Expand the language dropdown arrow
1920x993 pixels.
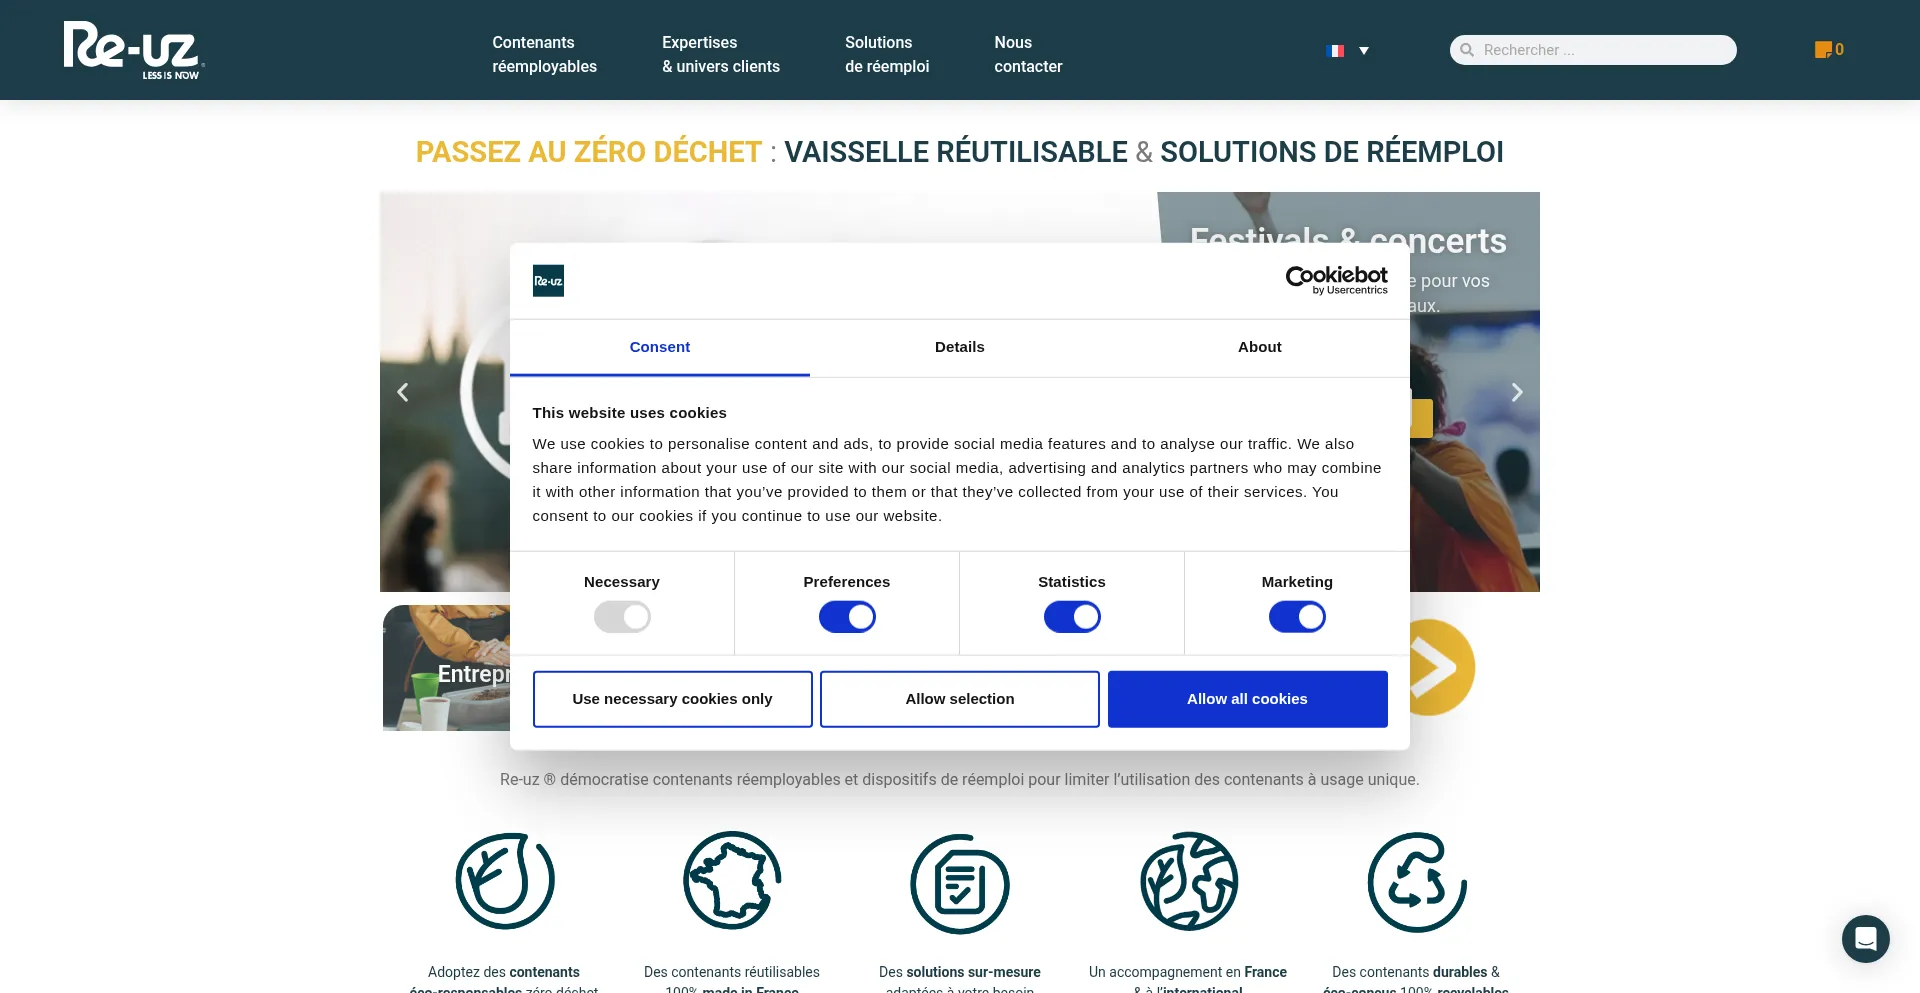pos(1364,51)
